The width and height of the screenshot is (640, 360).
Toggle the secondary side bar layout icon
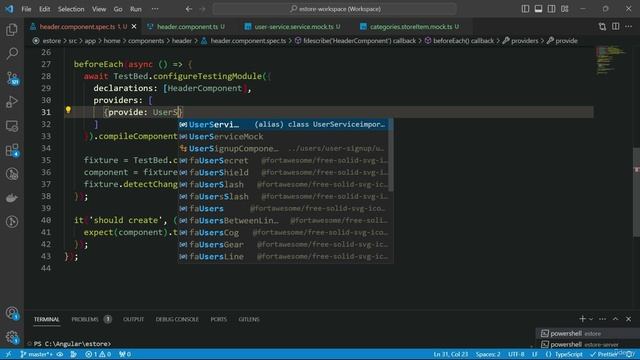[x=551, y=9]
